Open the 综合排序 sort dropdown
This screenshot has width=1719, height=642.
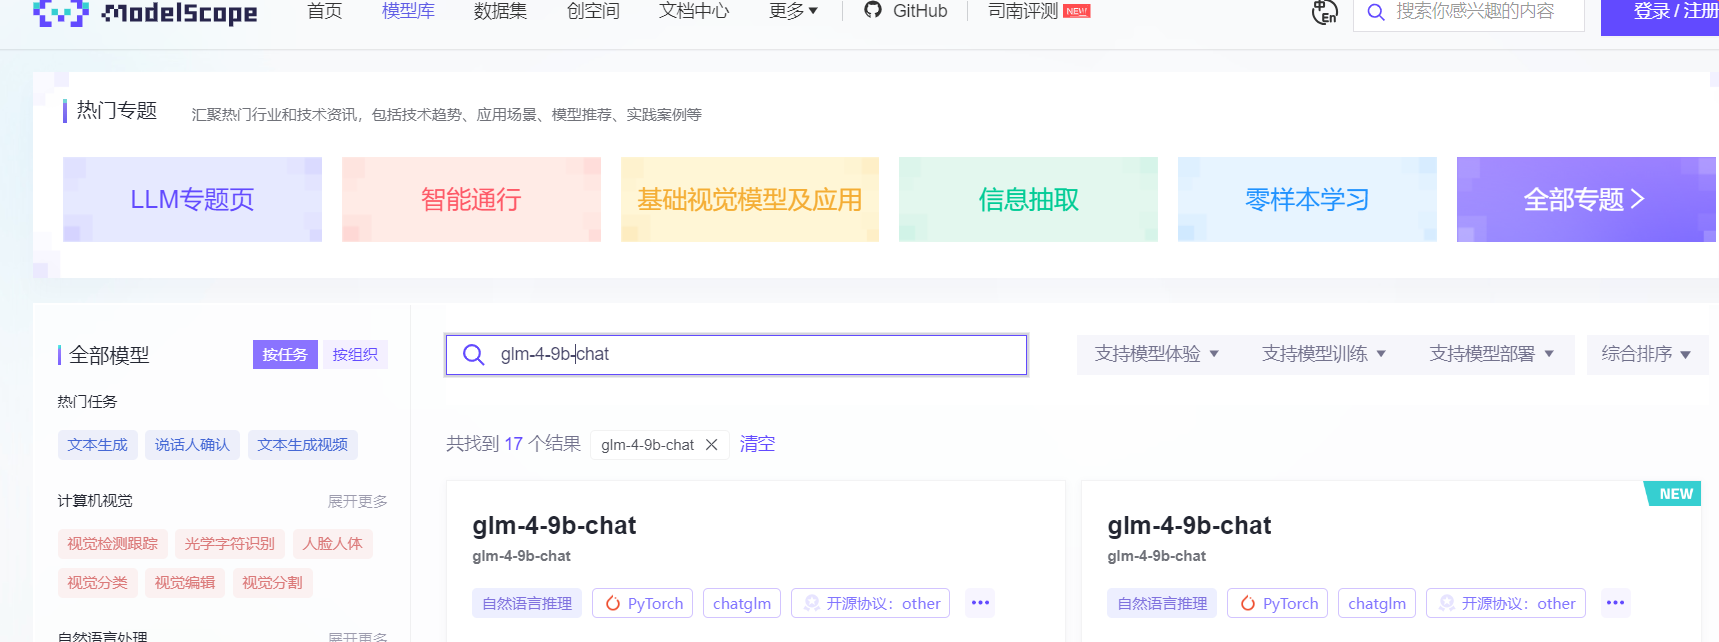click(x=1647, y=354)
